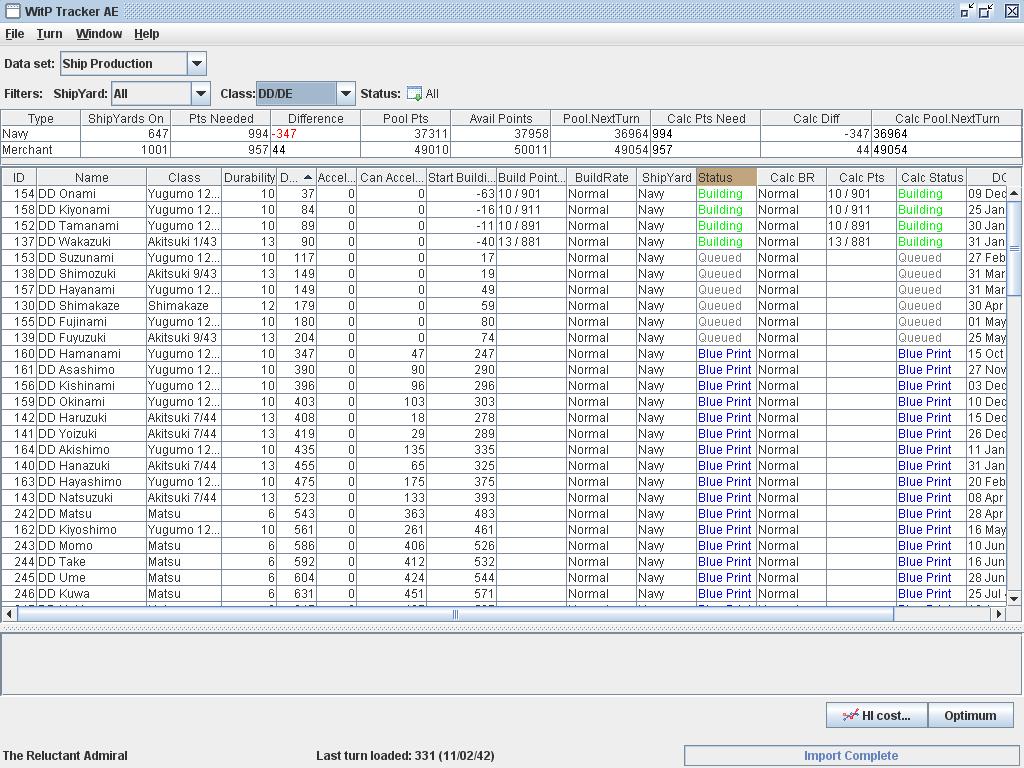Click the Status filter icon beside All

[x=414, y=94]
